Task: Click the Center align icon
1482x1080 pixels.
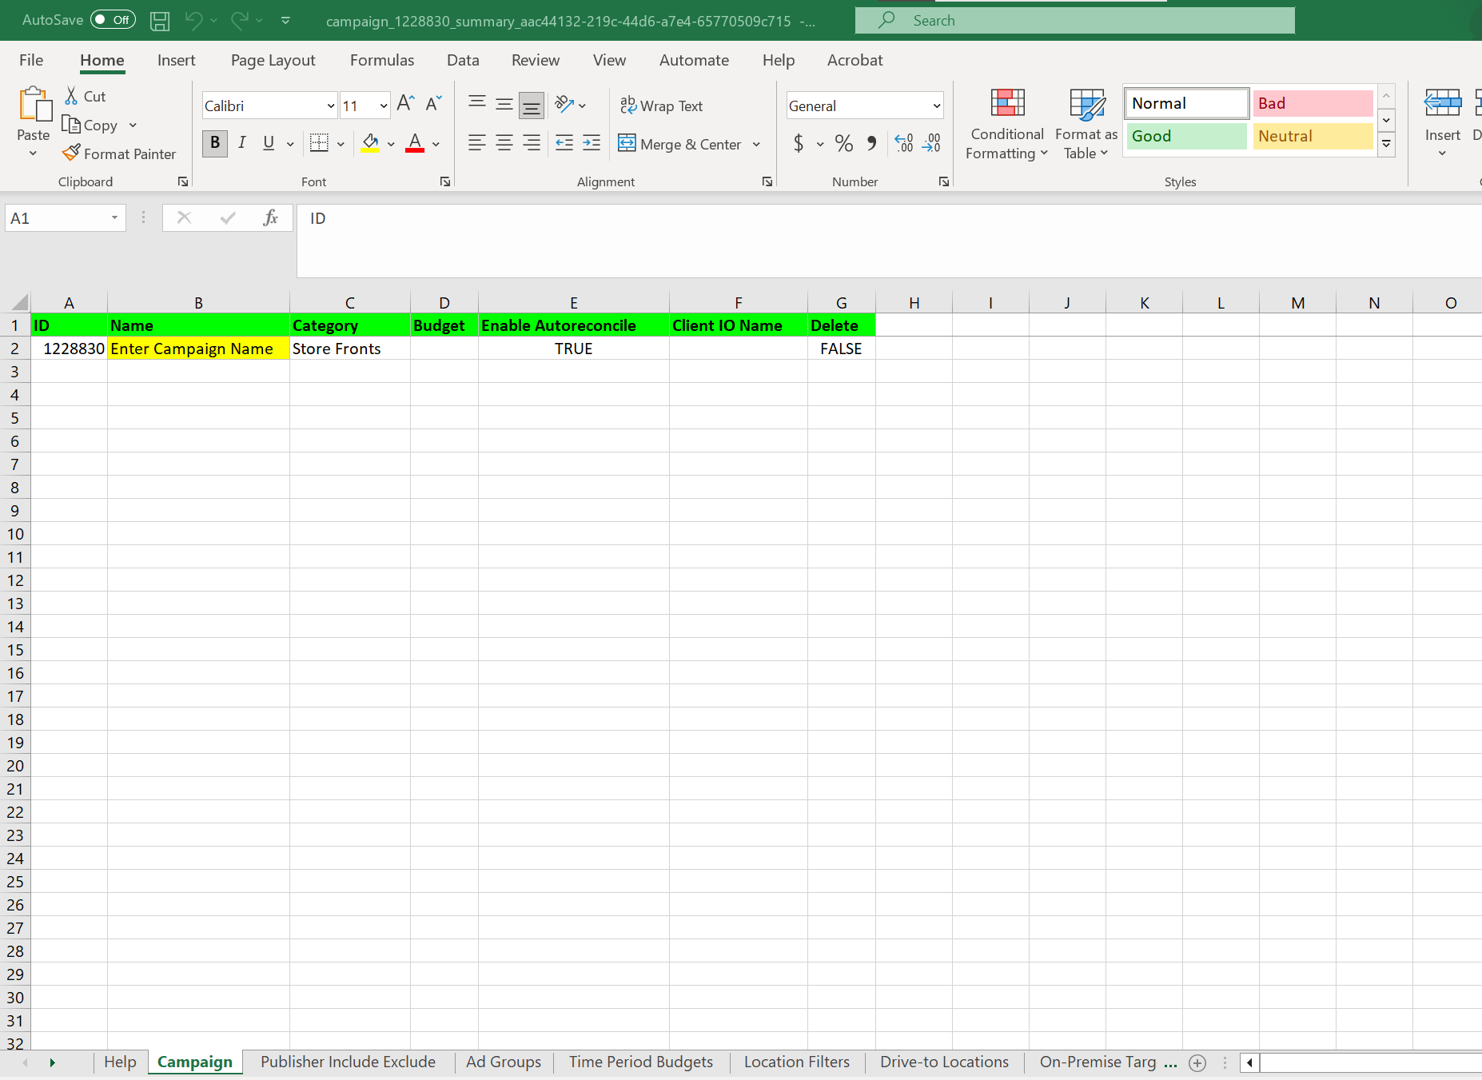Action: (x=504, y=144)
